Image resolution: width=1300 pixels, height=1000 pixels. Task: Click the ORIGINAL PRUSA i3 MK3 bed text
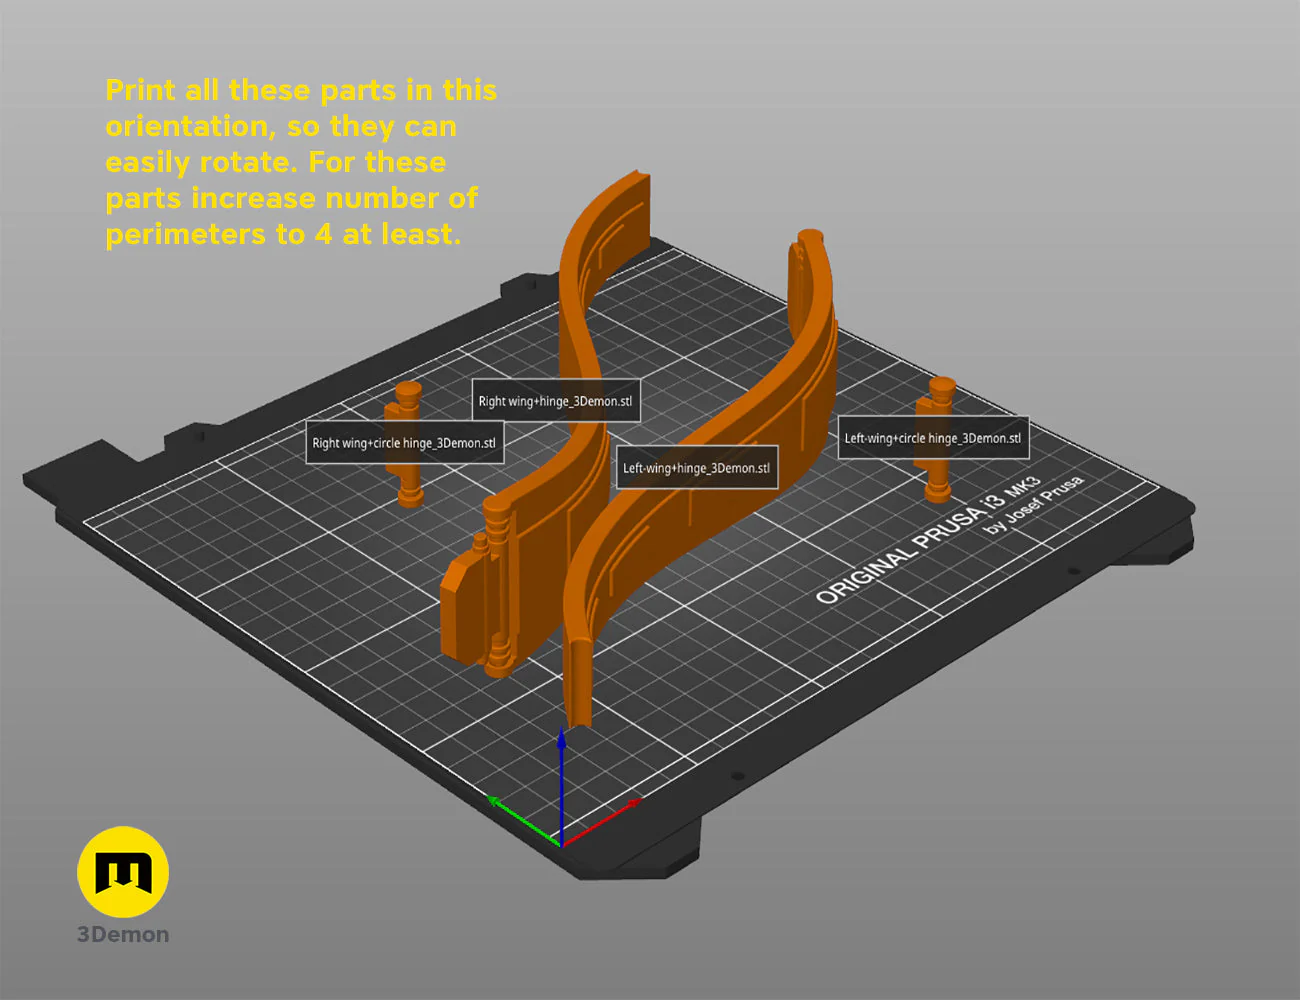929,539
